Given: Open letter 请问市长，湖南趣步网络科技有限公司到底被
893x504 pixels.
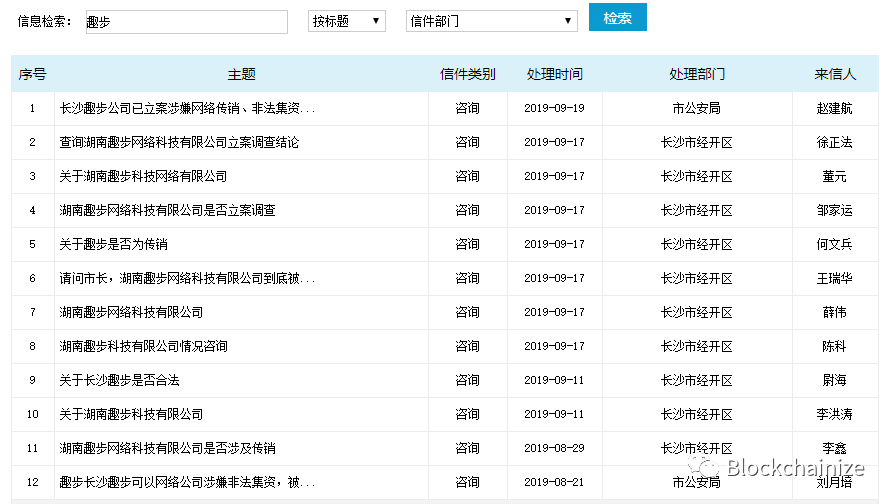Looking at the screenshot, I should [187, 278].
